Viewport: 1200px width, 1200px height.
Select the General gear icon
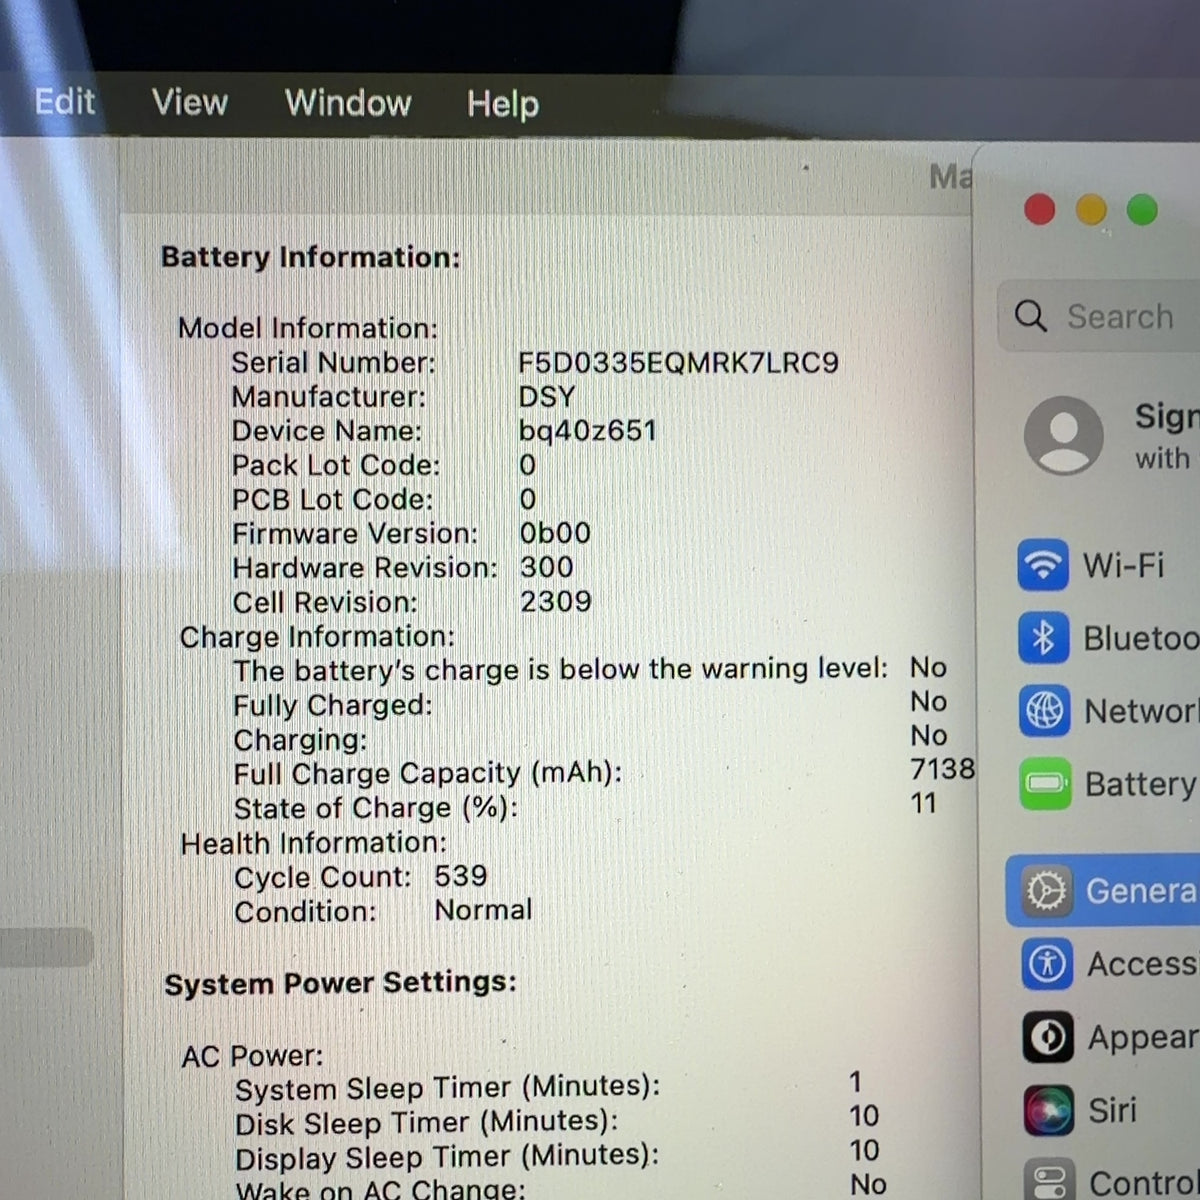(x=1047, y=890)
